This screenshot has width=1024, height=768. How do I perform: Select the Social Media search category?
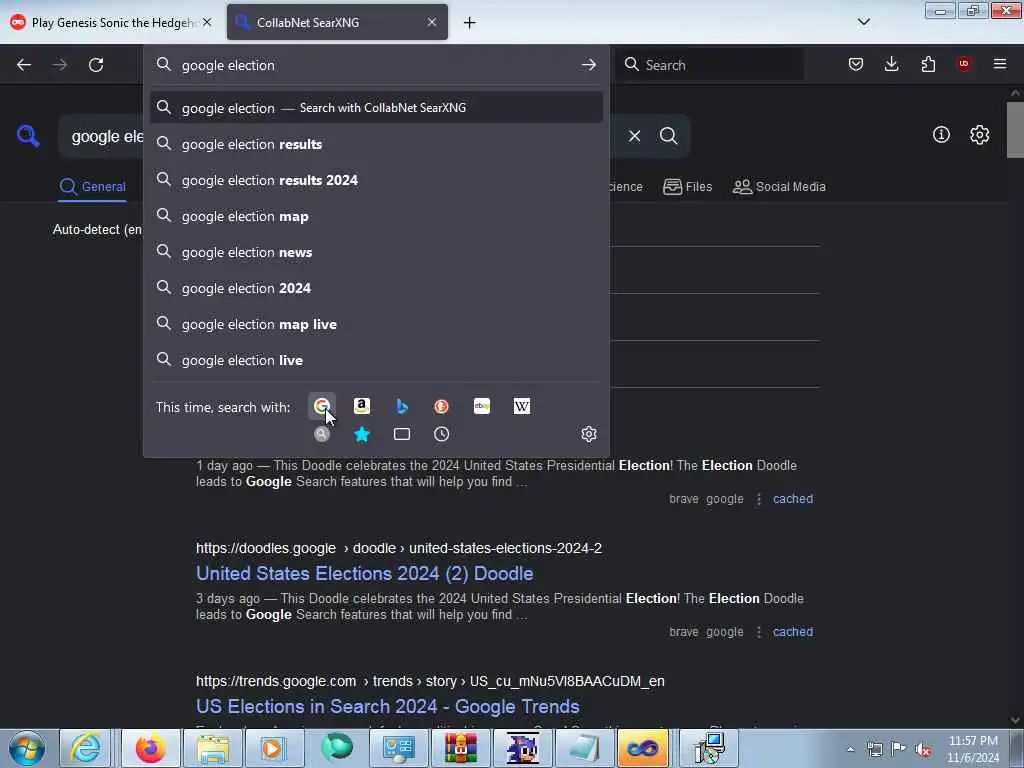(779, 187)
